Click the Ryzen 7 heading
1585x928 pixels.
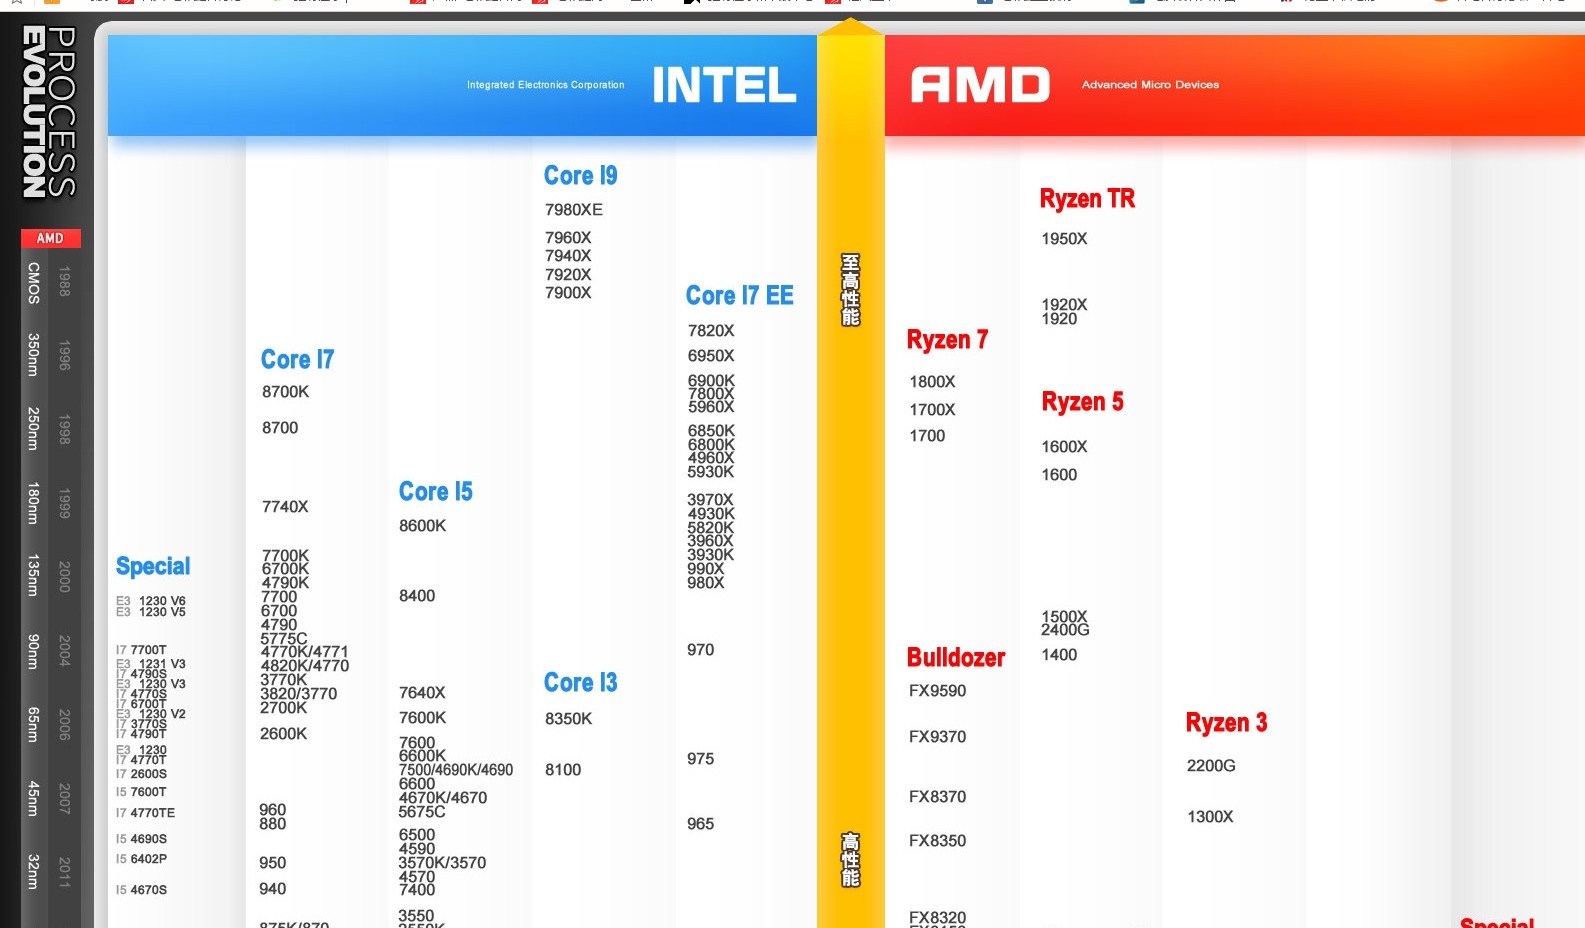pyautogui.click(x=947, y=340)
